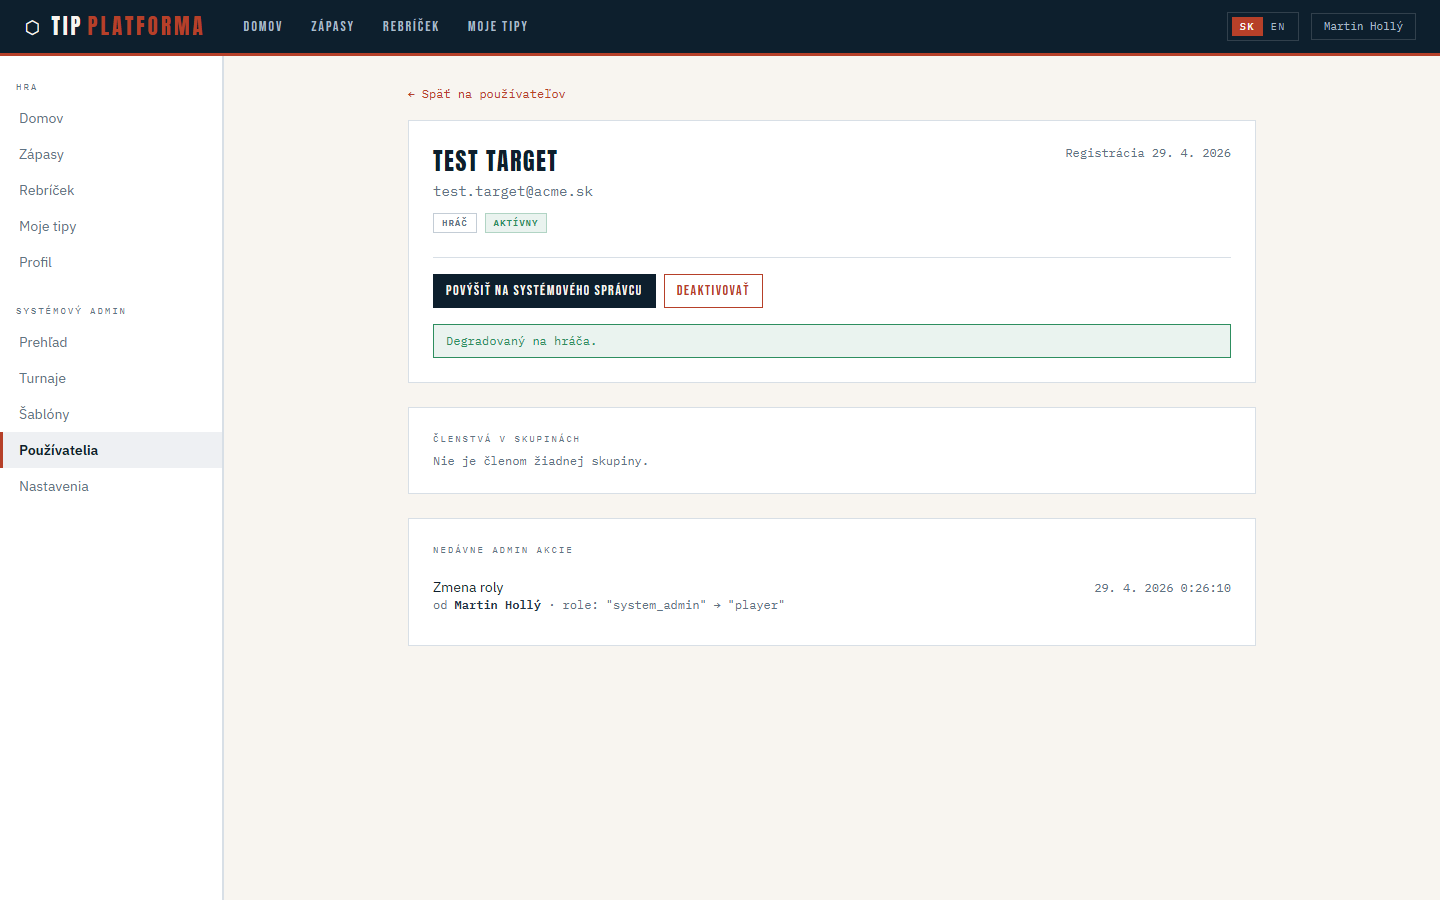Switch language to SK
The image size is (1440, 900).
pos(1246,27)
